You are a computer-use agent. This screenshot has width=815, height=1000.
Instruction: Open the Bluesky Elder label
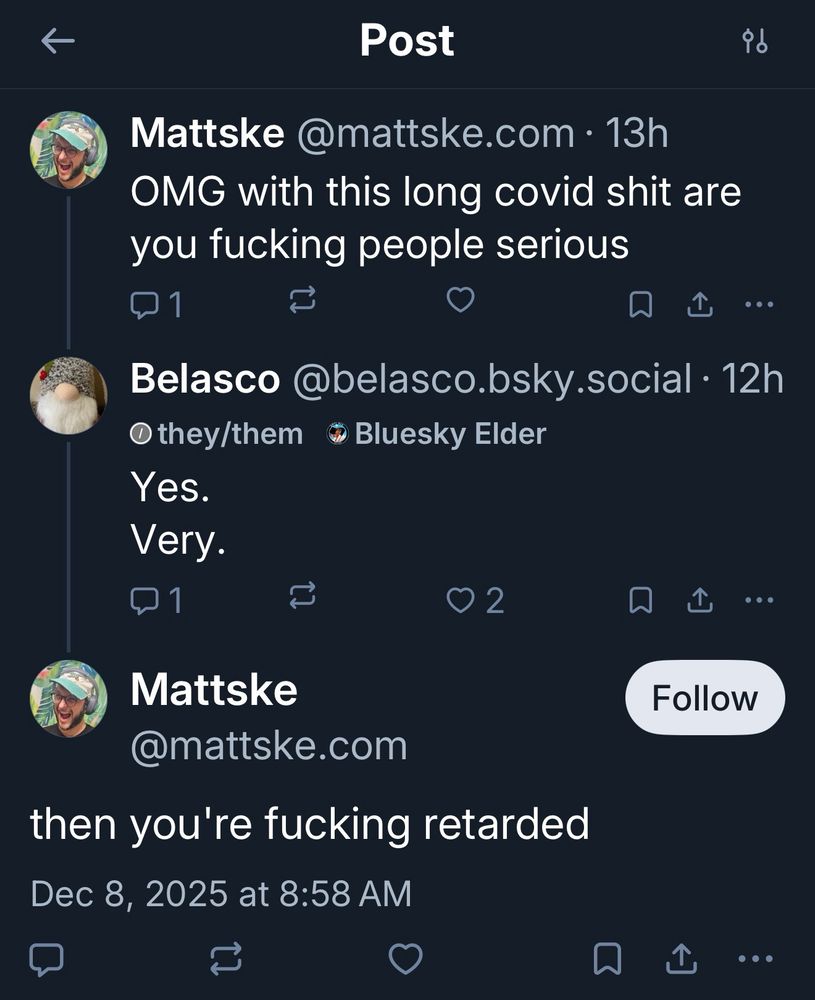(x=438, y=434)
